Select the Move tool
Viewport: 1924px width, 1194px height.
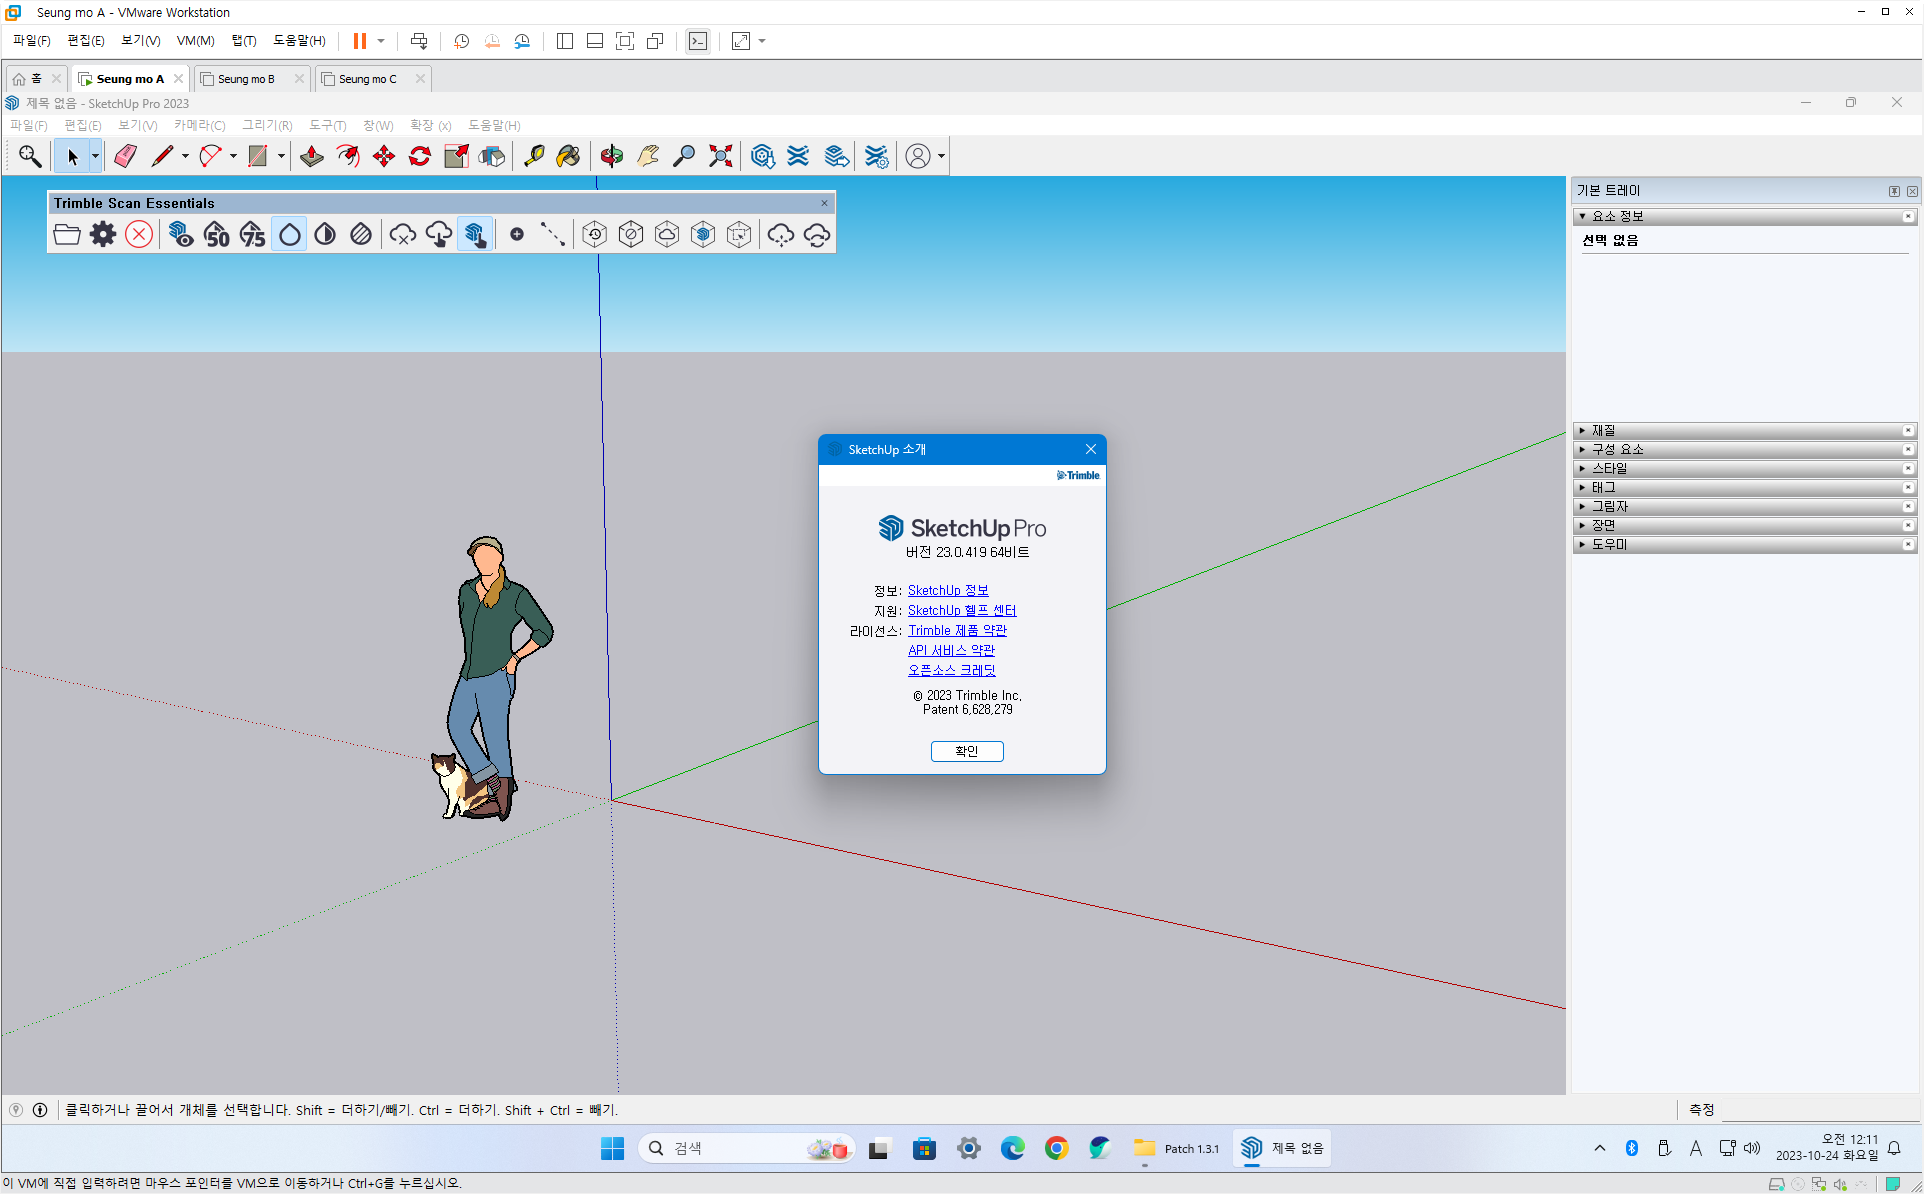pyautogui.click(x=384, y=156)
